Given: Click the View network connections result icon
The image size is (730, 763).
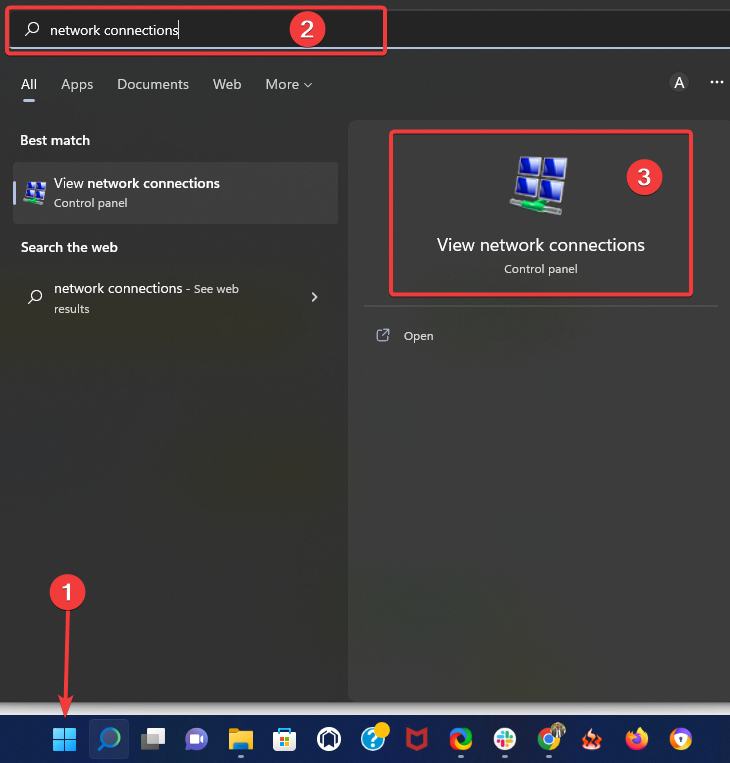Looking at the screenshot, I should point(35,193).
